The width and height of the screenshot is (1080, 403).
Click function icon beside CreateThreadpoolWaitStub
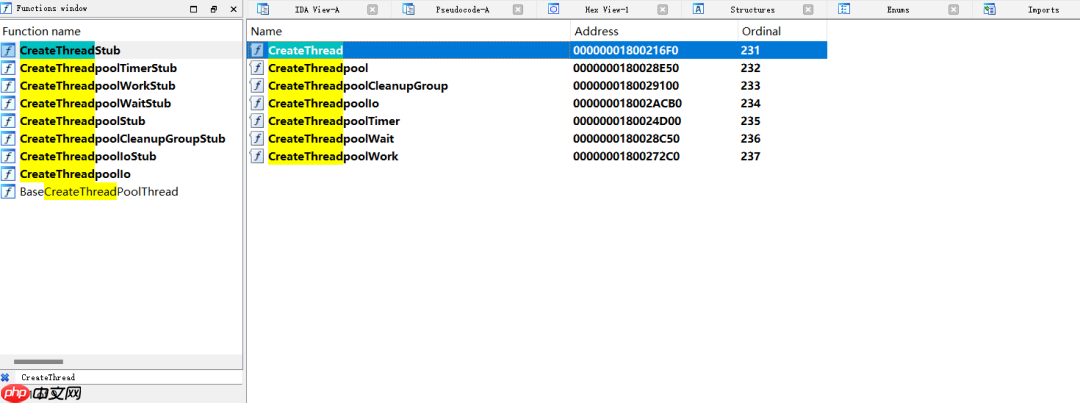(x=8, y=103)
